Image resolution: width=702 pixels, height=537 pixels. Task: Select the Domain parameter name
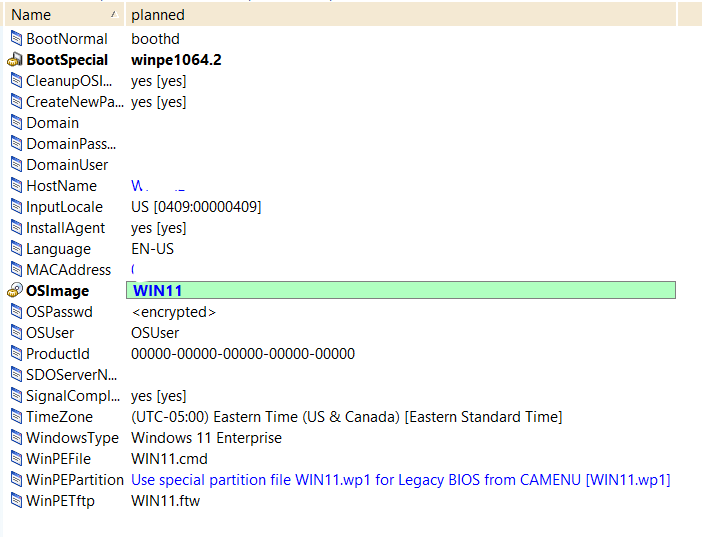click(52, 123)
